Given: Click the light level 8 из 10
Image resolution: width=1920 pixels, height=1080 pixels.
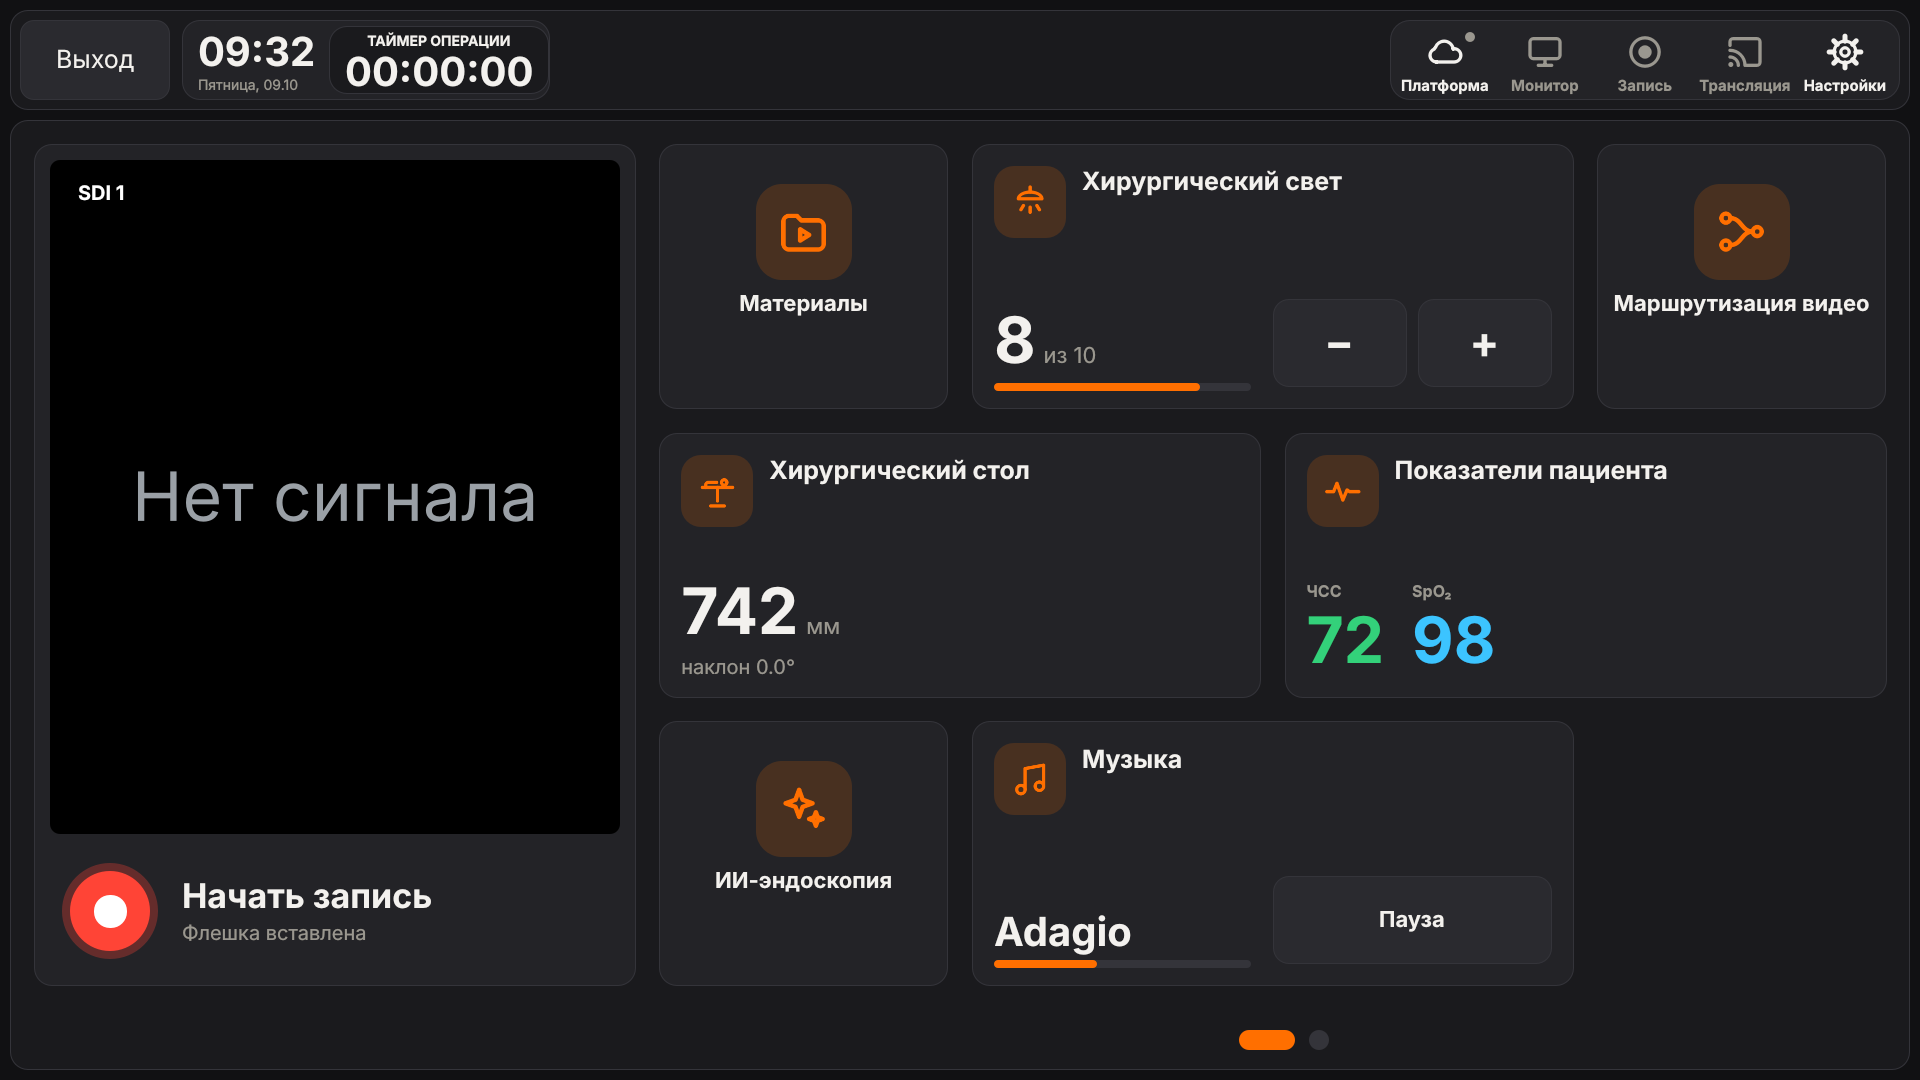Looking at the screenshot, I should click(x=1045, y=341).
